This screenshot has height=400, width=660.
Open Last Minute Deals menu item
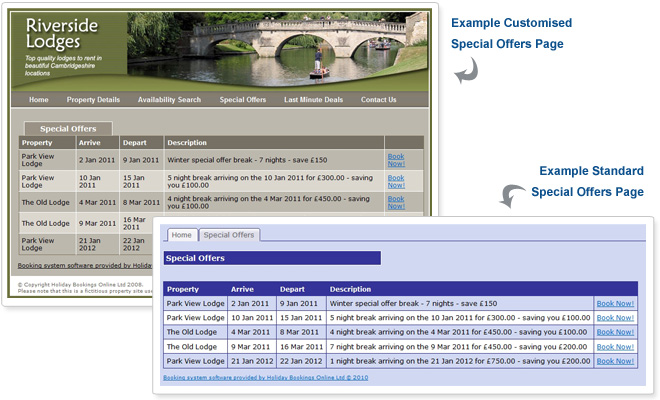click(x=313, y=100)
